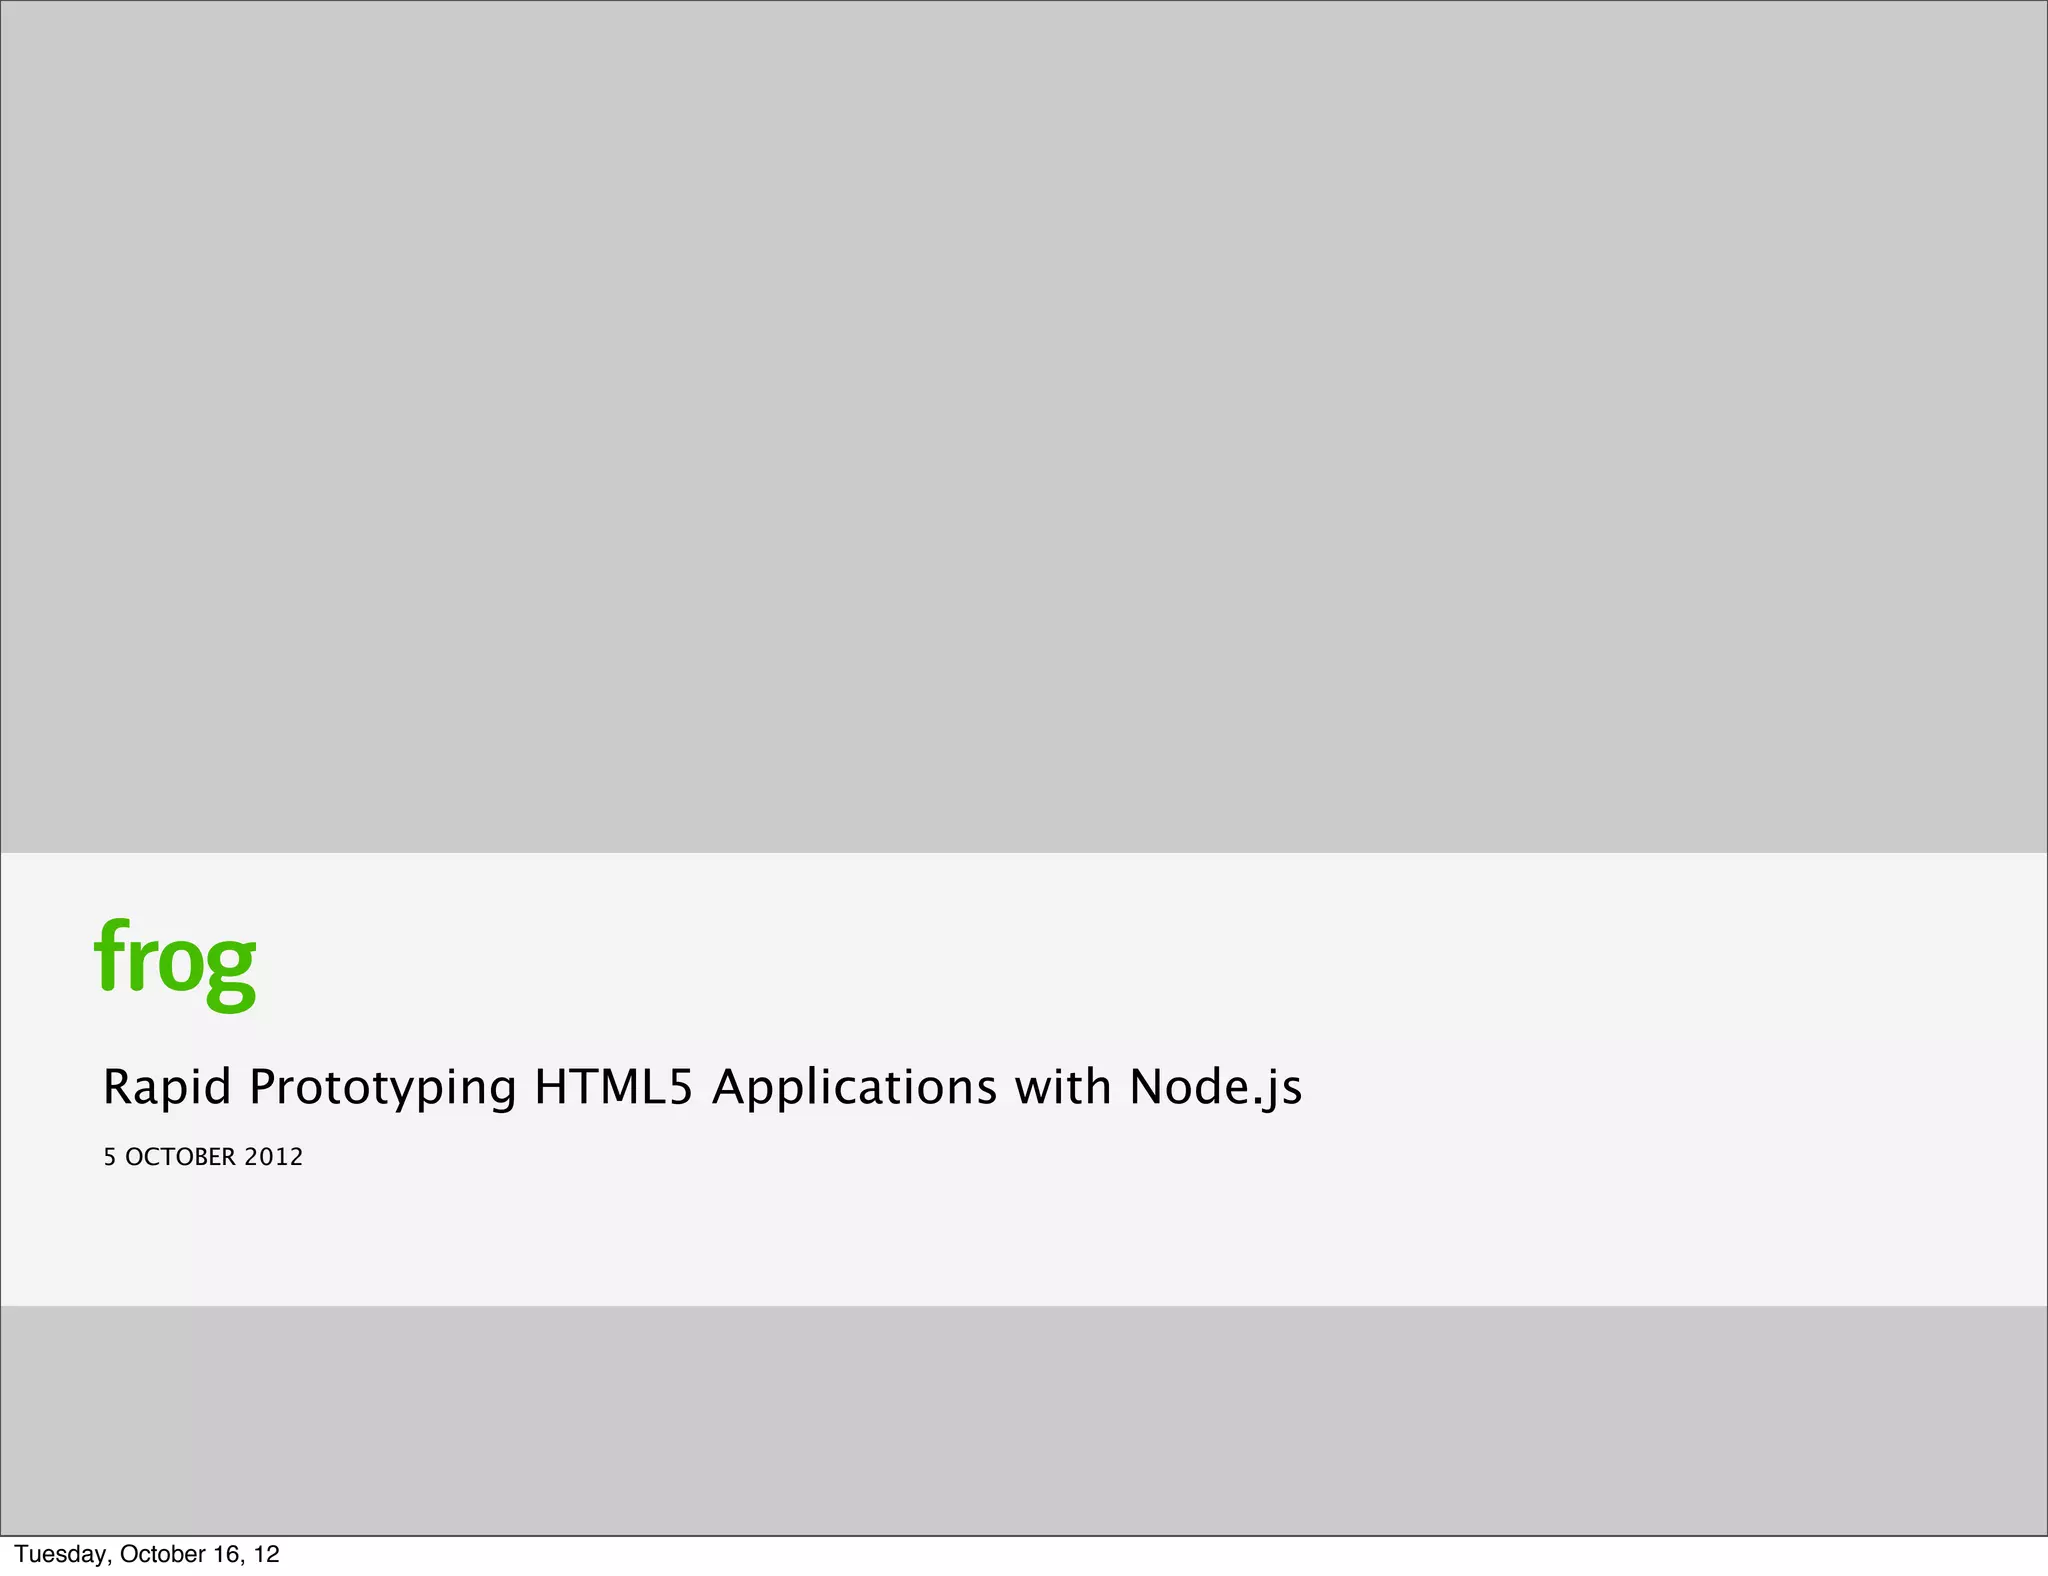Click the word "OCTOBER" in the subtitle date

tap(180, 1157)
